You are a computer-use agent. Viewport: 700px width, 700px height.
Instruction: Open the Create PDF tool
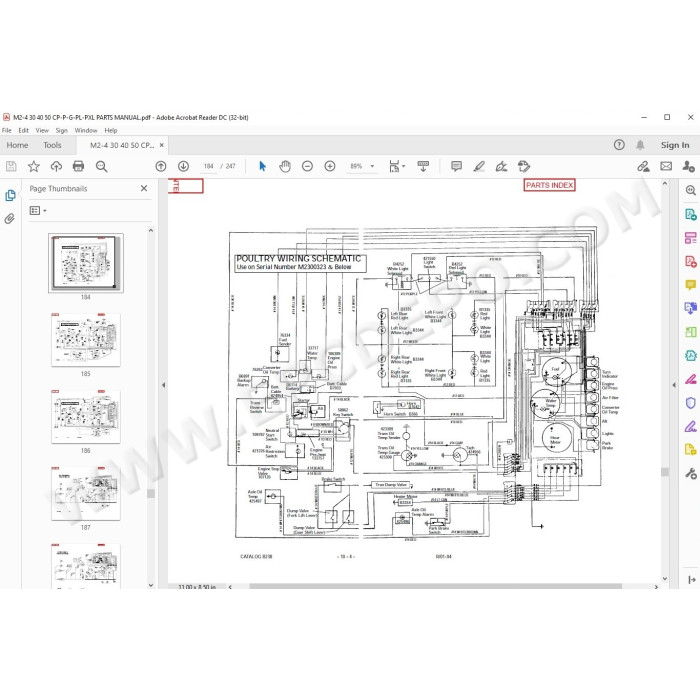tap(690, 261)
